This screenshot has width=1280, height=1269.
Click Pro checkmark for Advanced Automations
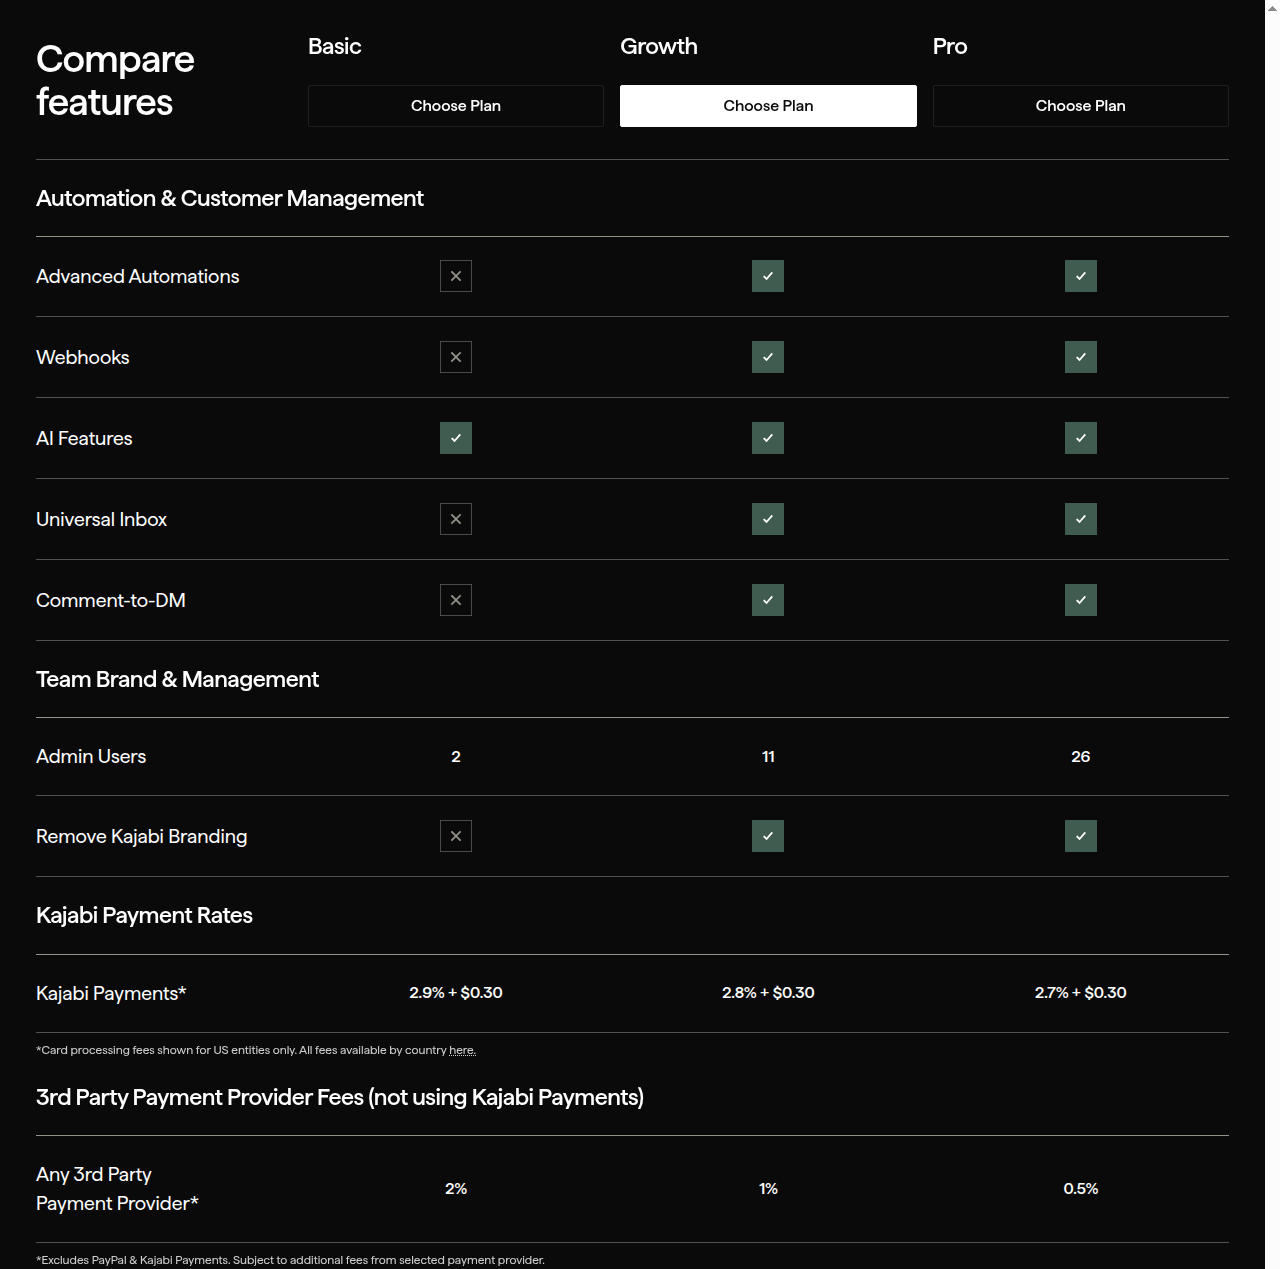tap(1081, 276)
